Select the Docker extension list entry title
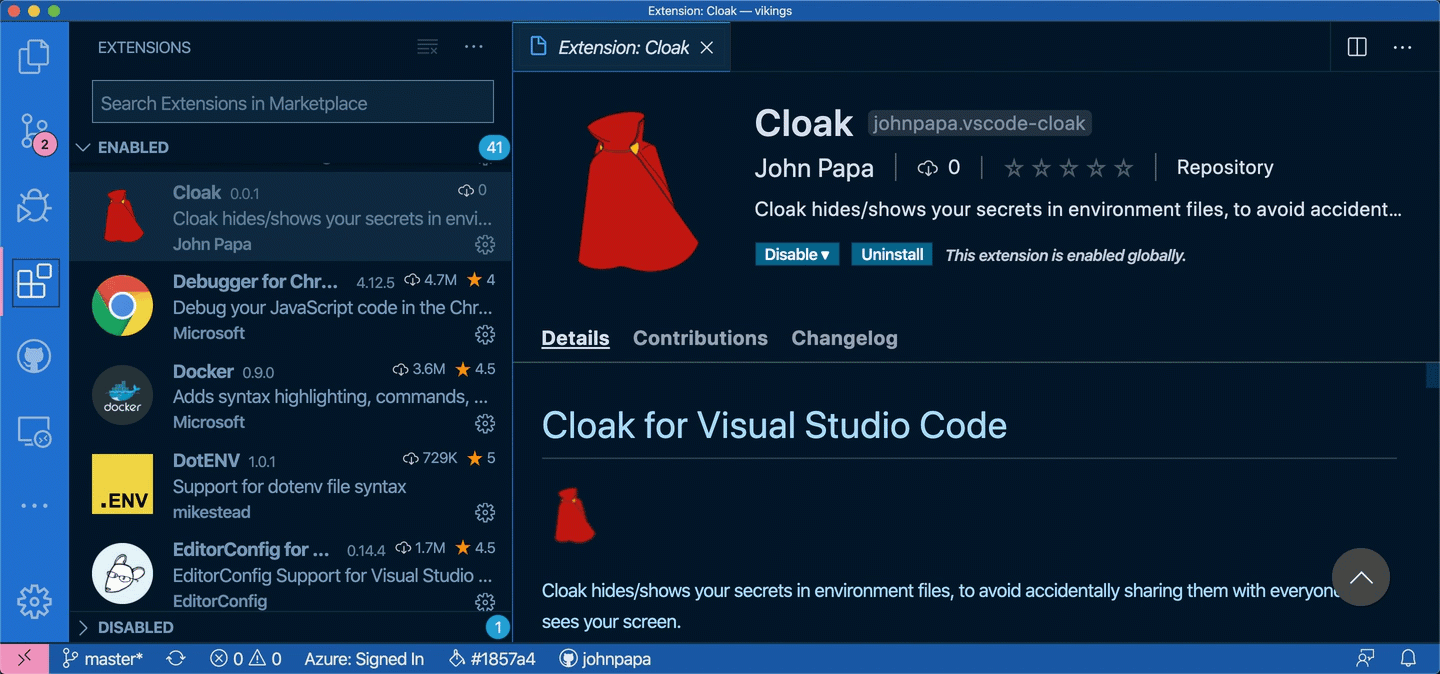 (x=203, y=371)
